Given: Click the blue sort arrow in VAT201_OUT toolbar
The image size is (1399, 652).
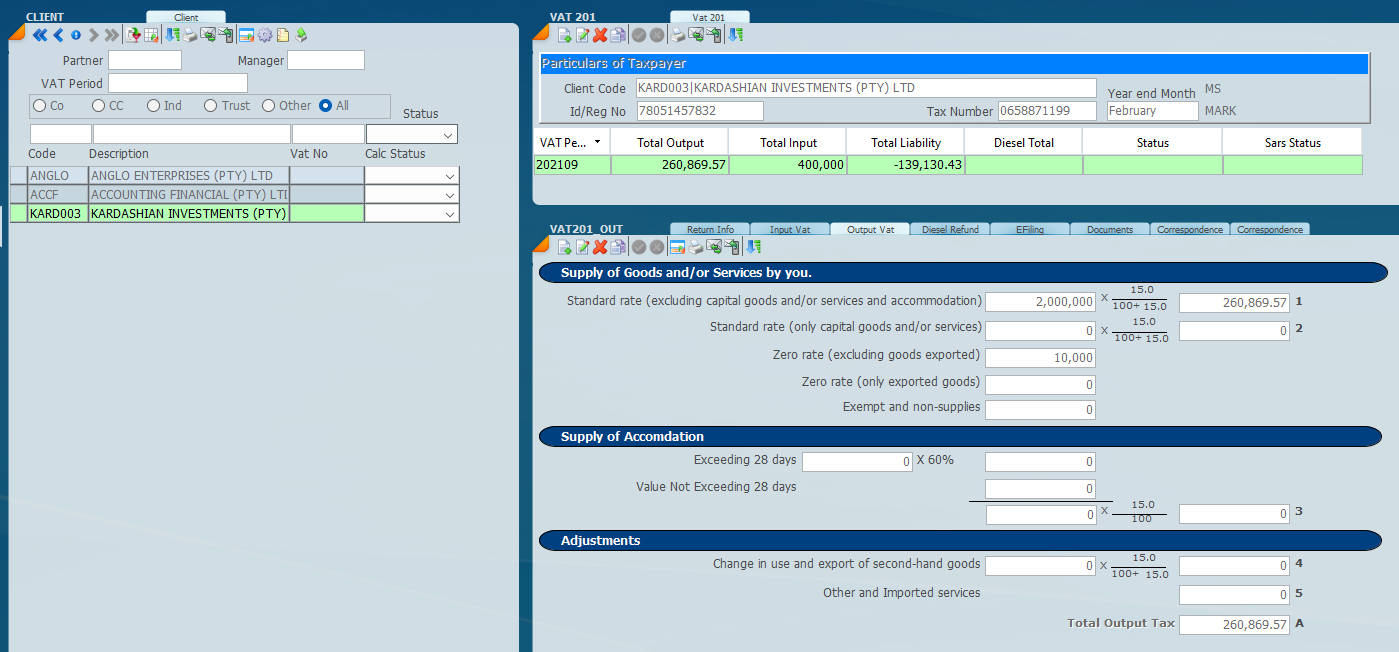Looking at the screenshot, I should point(753,247).
